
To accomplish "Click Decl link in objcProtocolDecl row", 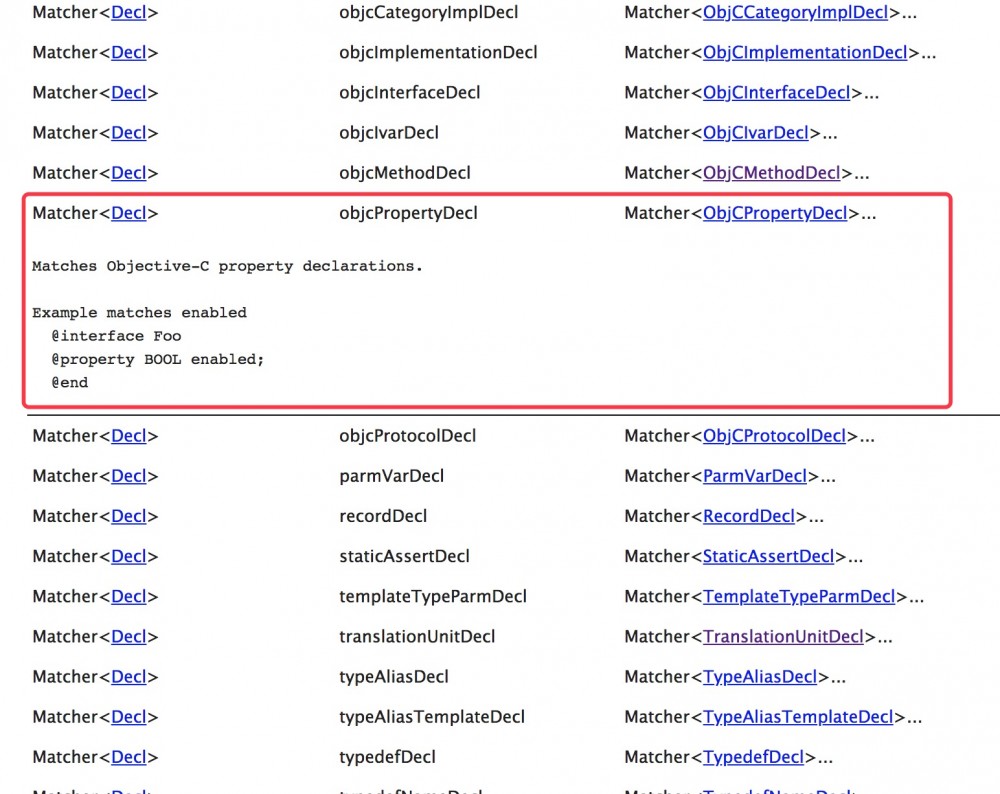I will coord(129,436).
